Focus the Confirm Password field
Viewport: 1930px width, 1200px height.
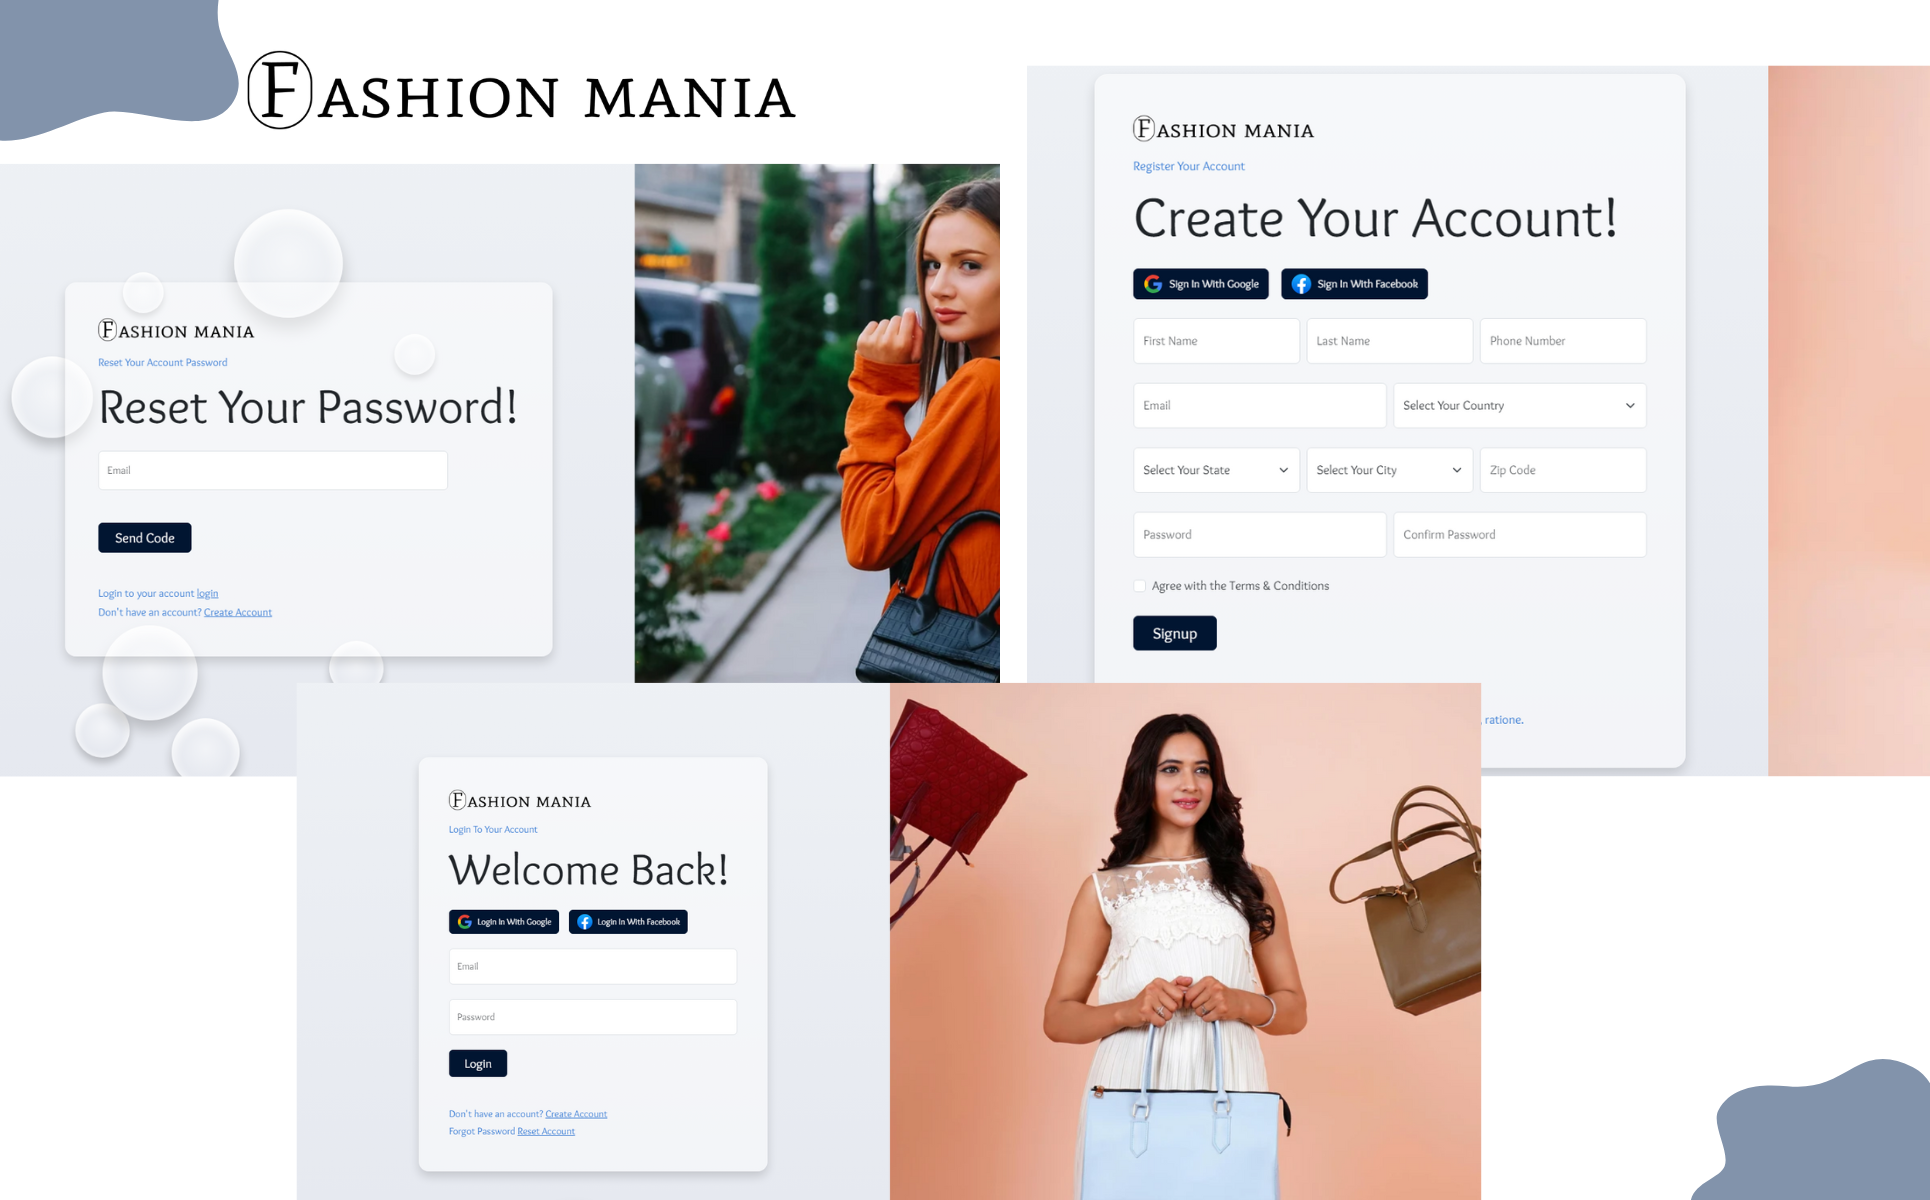pyautogui.click(x=1519, y=535)
